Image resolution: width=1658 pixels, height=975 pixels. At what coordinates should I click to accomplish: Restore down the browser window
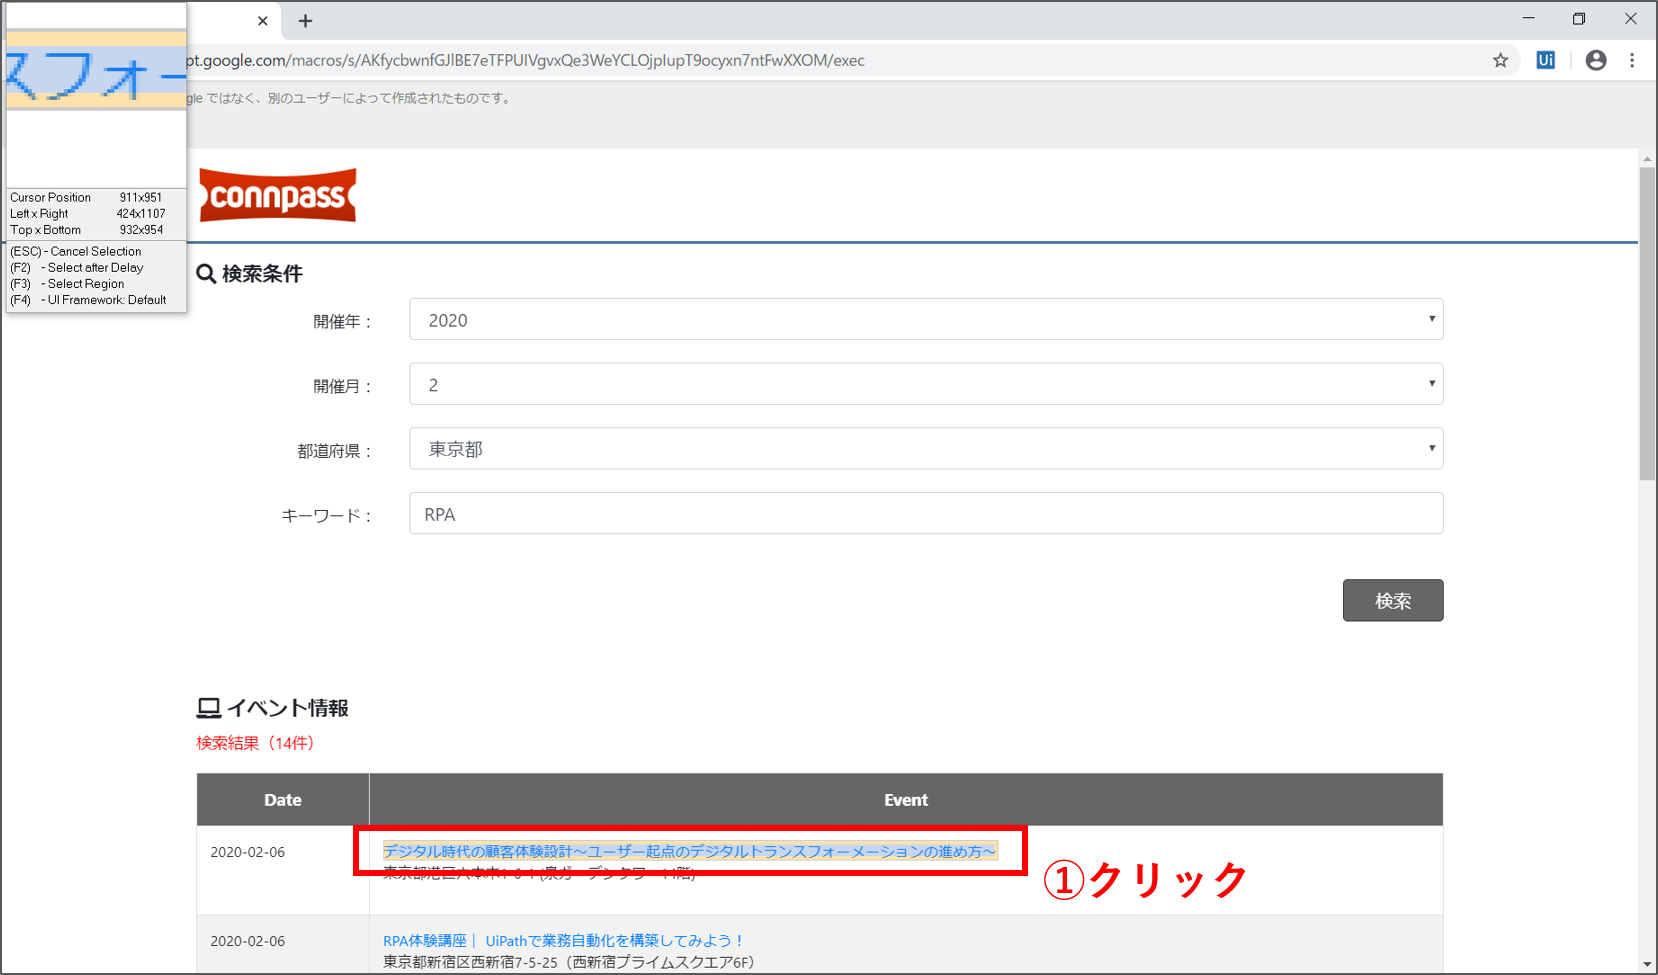pyautogui.click(x=1579, y=19)
